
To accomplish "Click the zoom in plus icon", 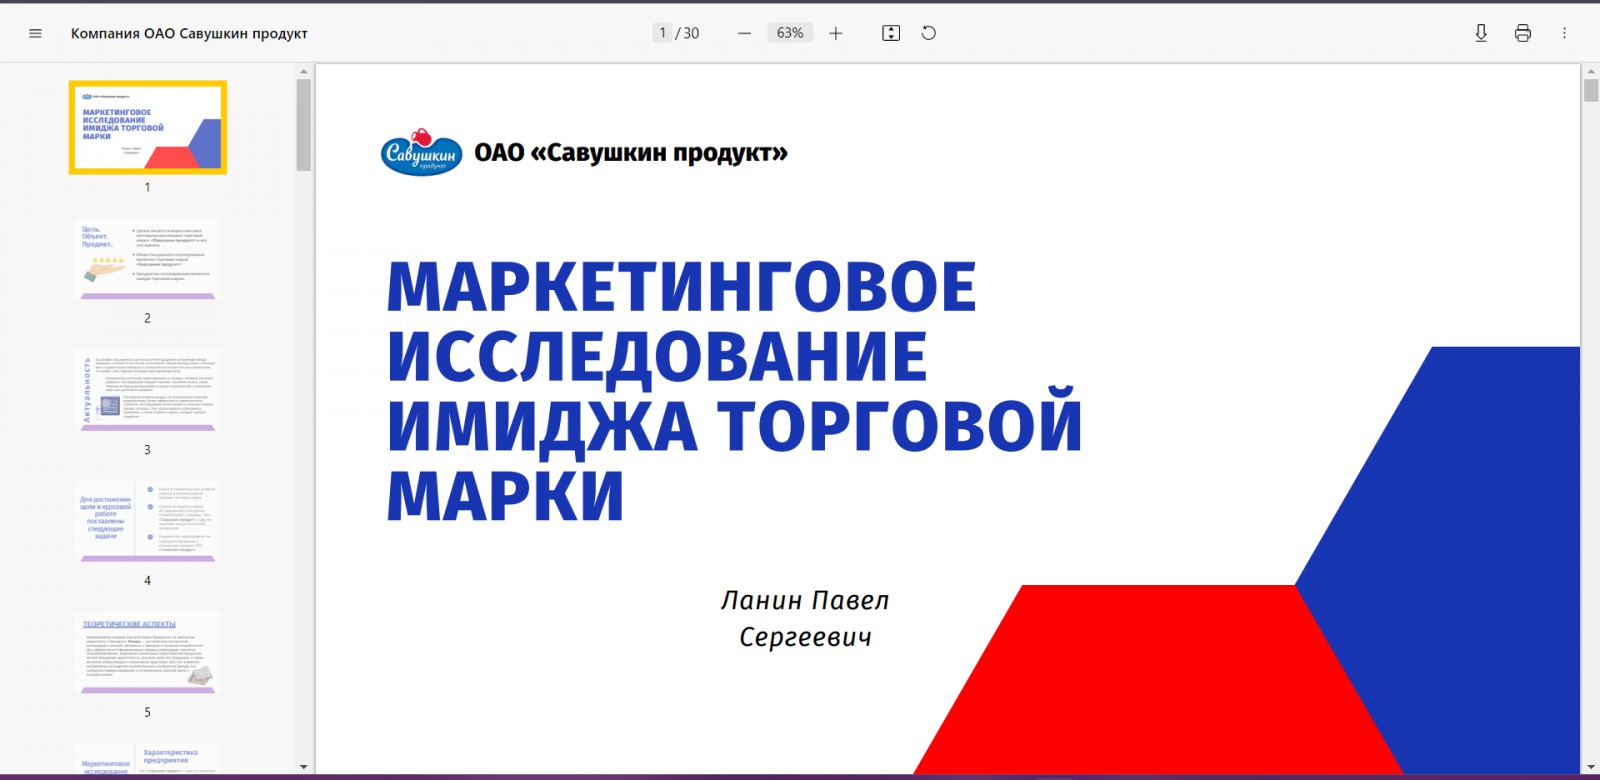I will click(836, 33).
